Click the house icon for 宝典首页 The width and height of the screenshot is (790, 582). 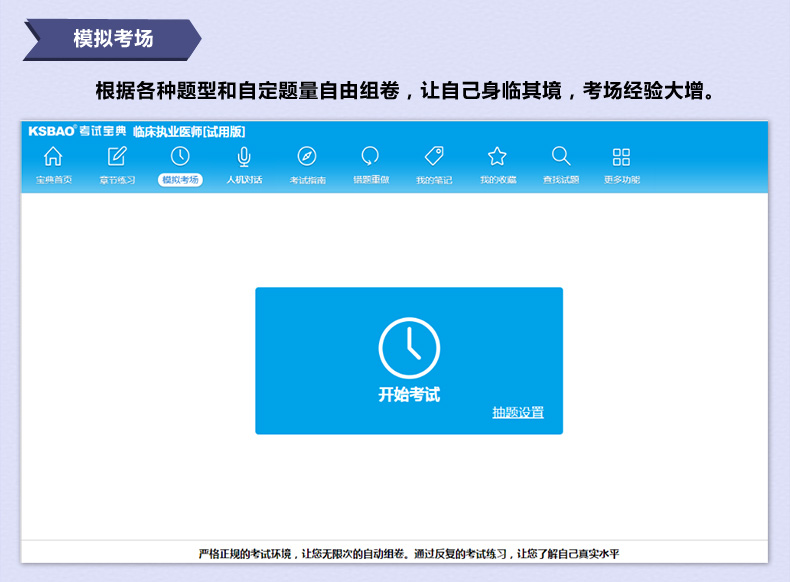(53, 156)
